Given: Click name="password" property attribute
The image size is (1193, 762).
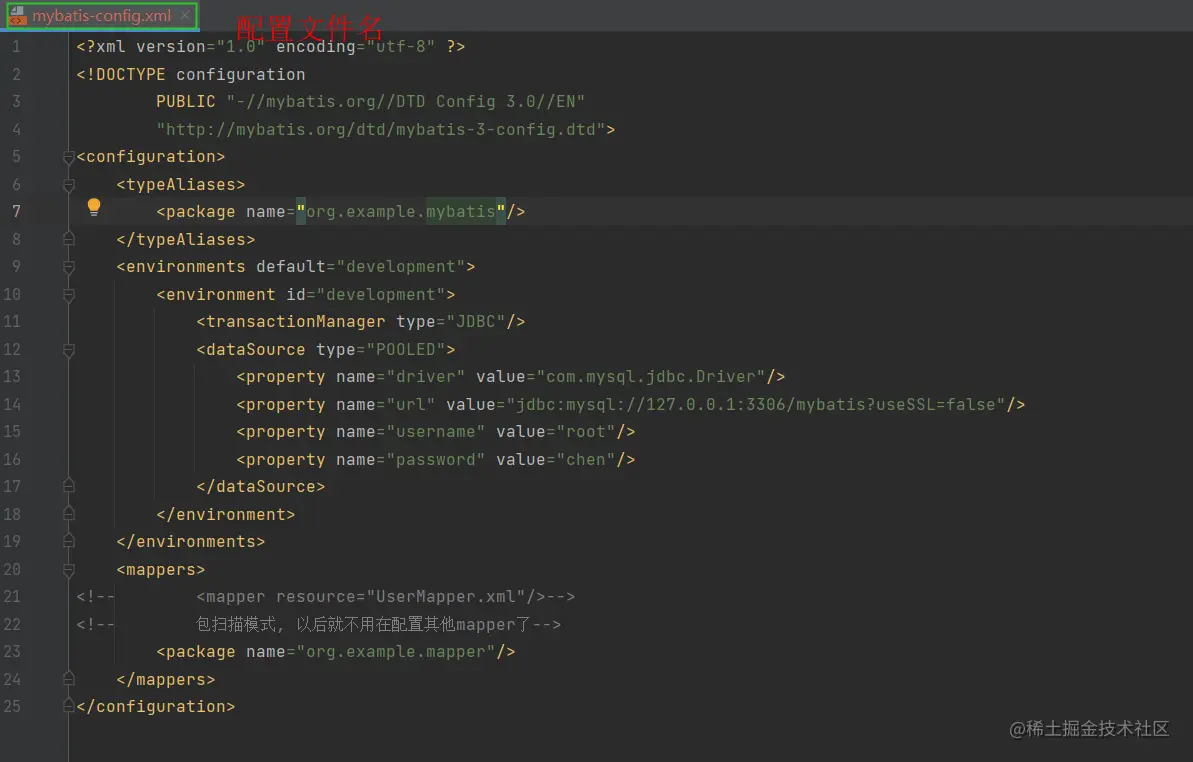Looking at the screenshot, I should click(410, 459).
